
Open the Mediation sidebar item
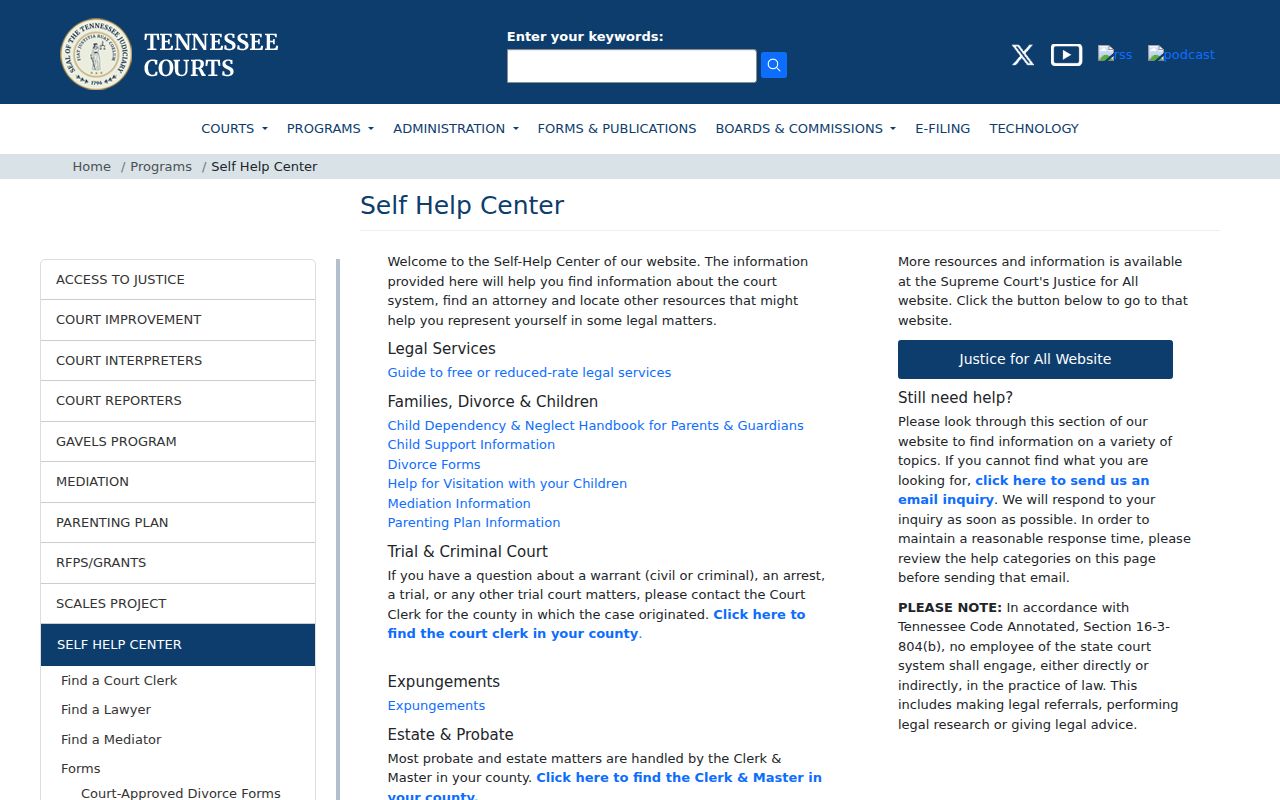(x=178, y=482)
